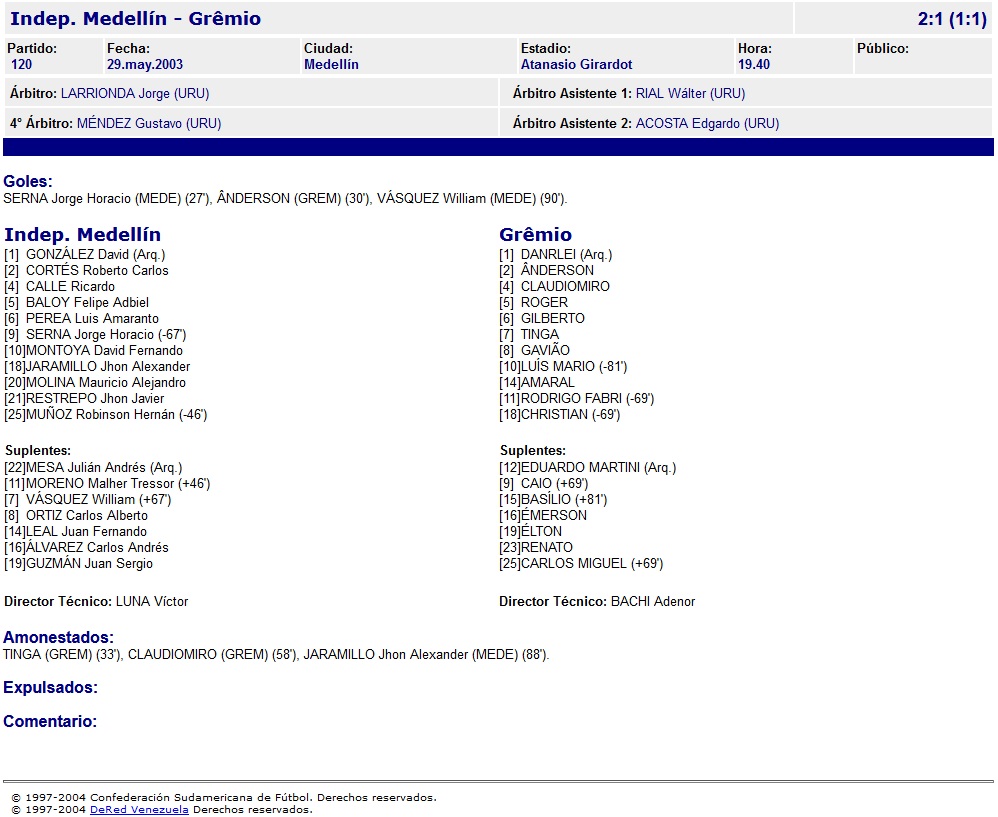
Task: Select player 'LUÍS MARIO (-81')'
Action: point(574,367)
